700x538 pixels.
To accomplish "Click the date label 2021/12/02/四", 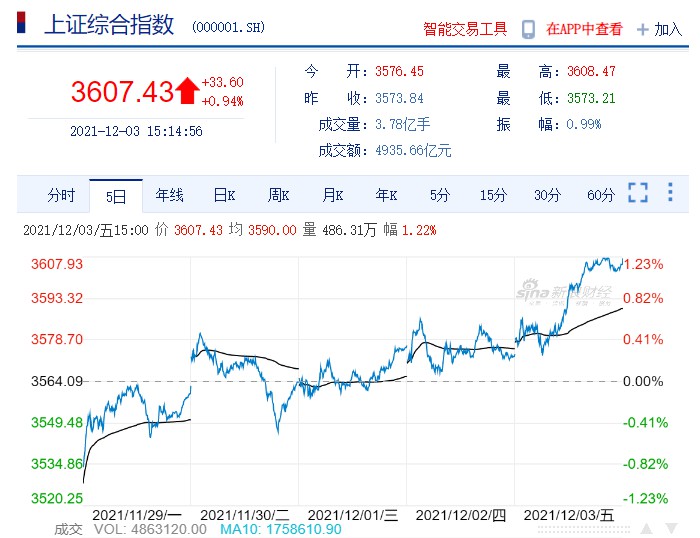I will coord(461,515).
